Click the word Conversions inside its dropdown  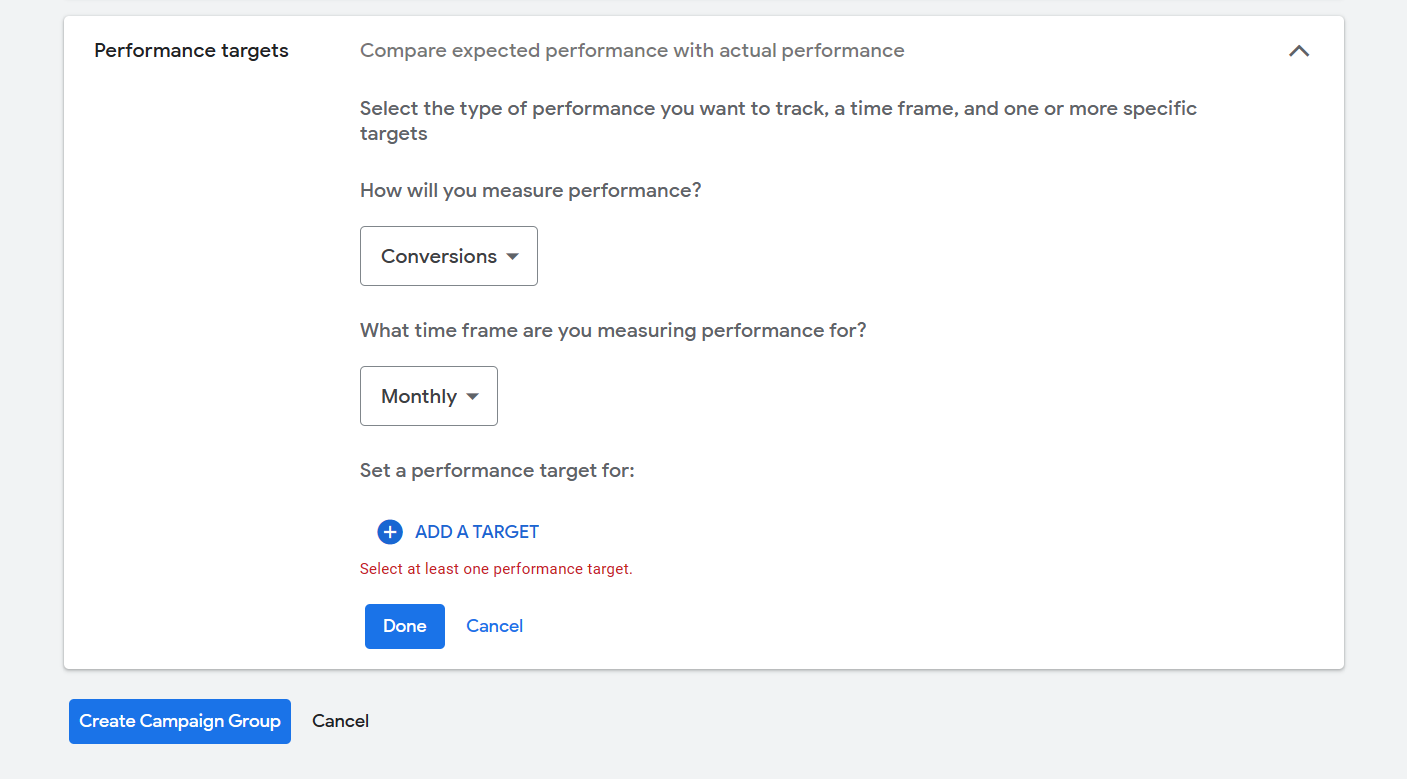(439, 256)
